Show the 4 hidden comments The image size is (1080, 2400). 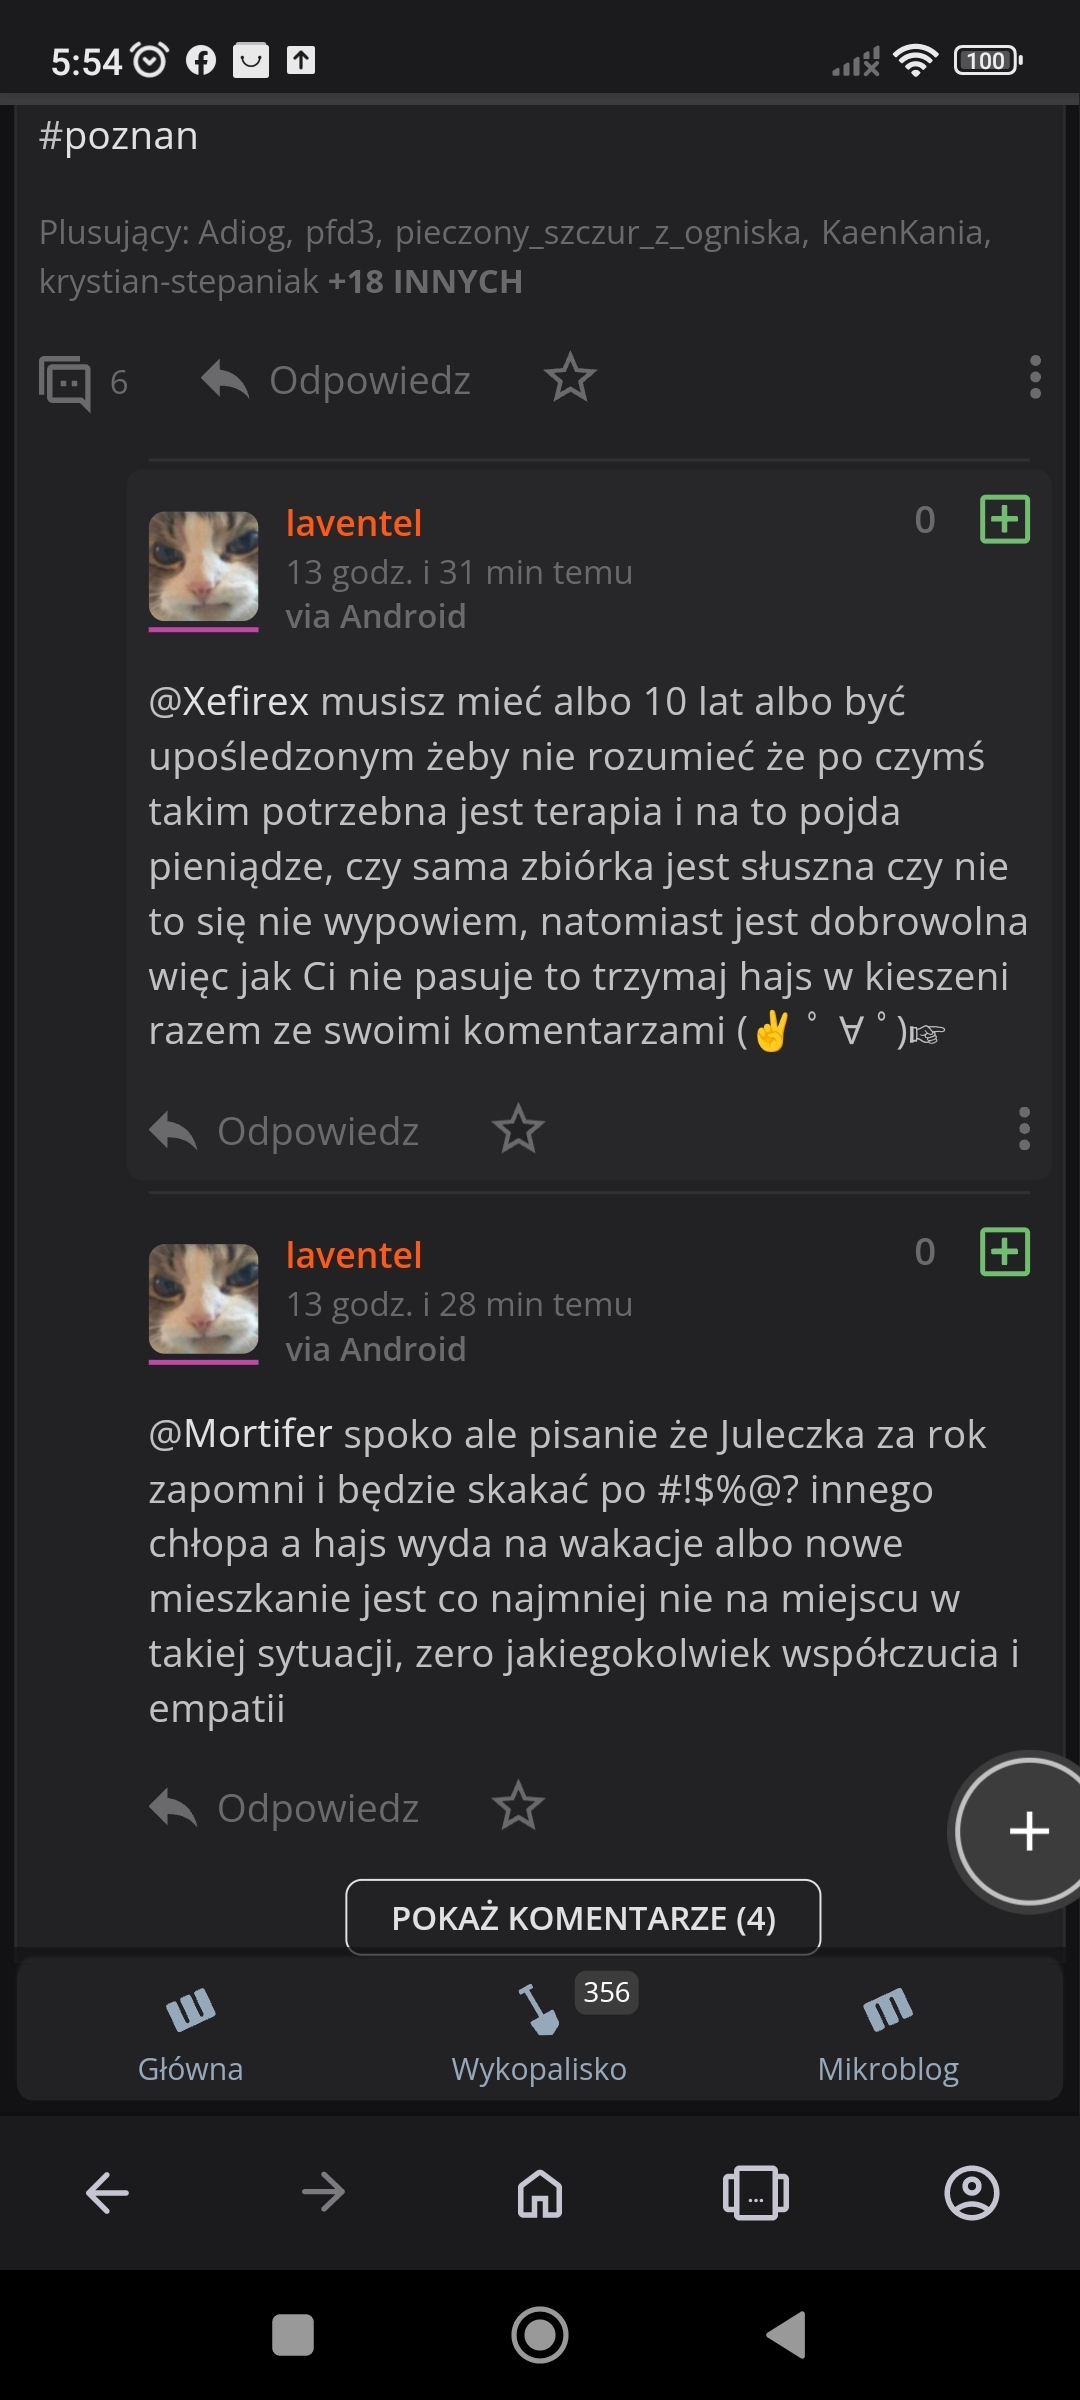click(x=583, y=1918)
